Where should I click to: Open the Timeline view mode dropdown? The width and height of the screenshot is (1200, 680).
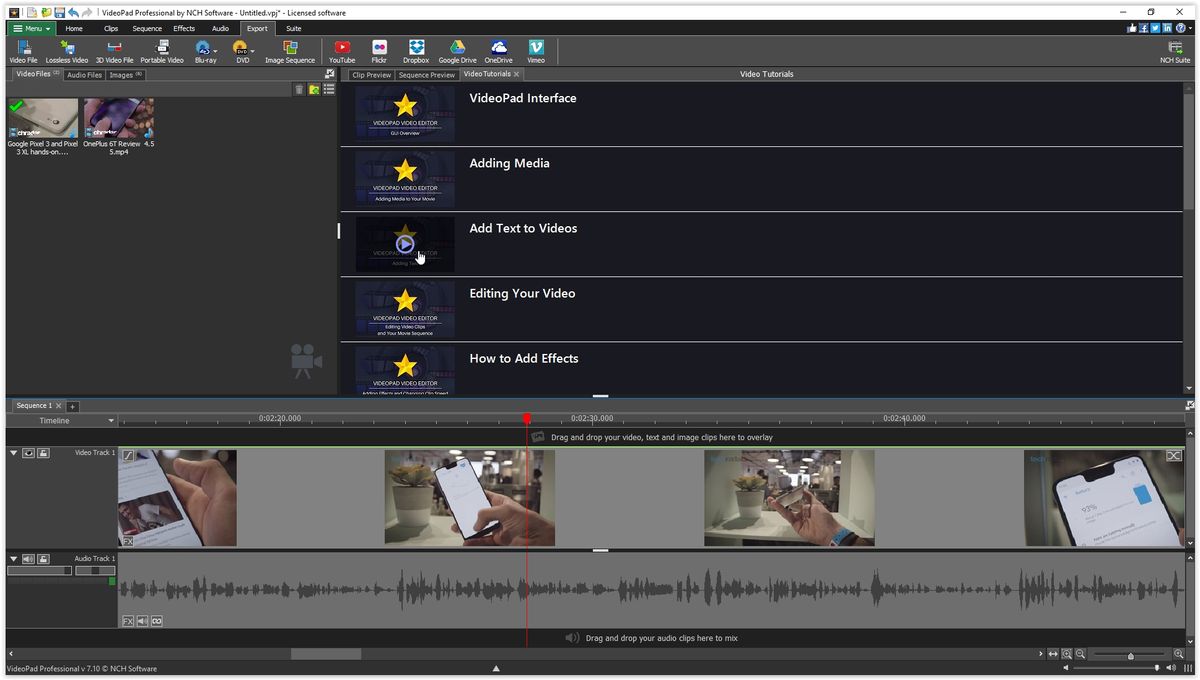point(112,420)
